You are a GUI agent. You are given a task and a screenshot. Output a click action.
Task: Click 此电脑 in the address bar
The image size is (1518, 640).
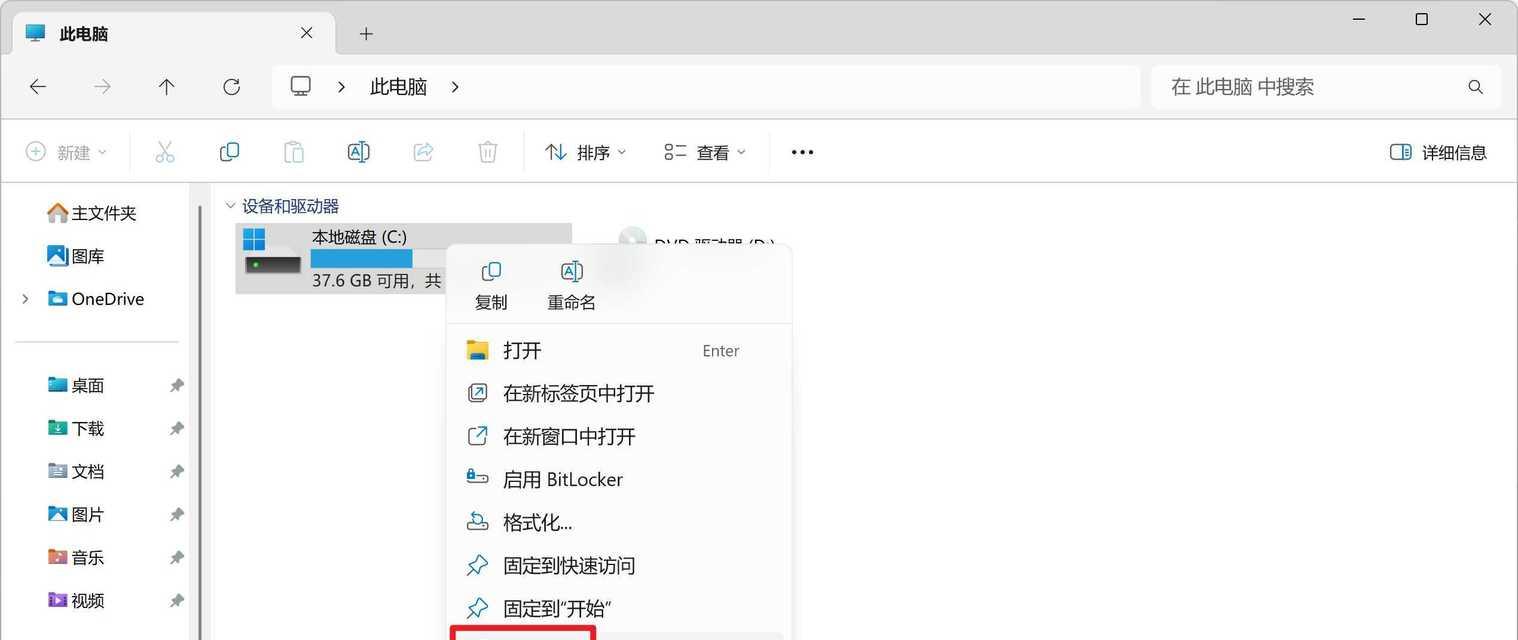tap(398, 87)
